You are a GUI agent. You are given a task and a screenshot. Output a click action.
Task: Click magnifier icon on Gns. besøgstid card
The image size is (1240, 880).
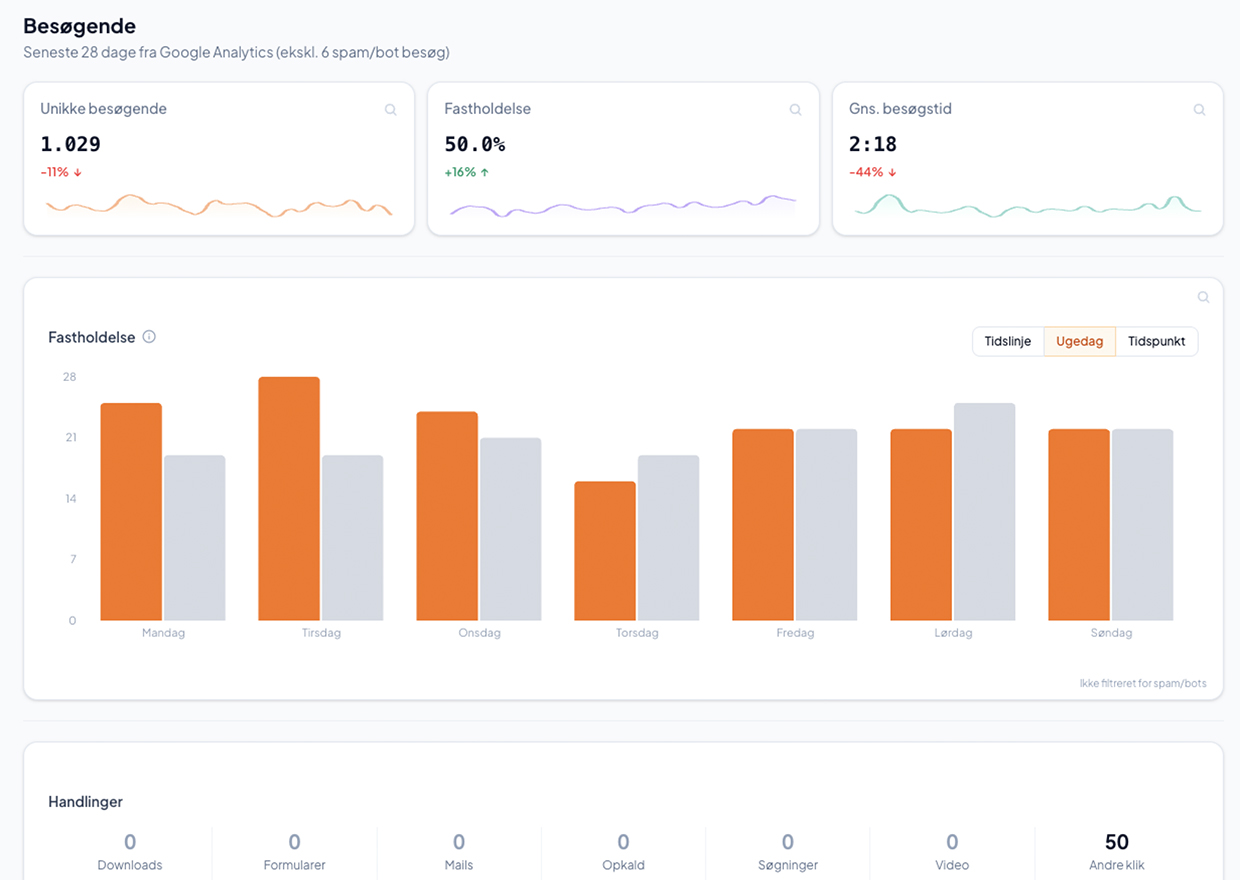click(x=1199, y=110)
